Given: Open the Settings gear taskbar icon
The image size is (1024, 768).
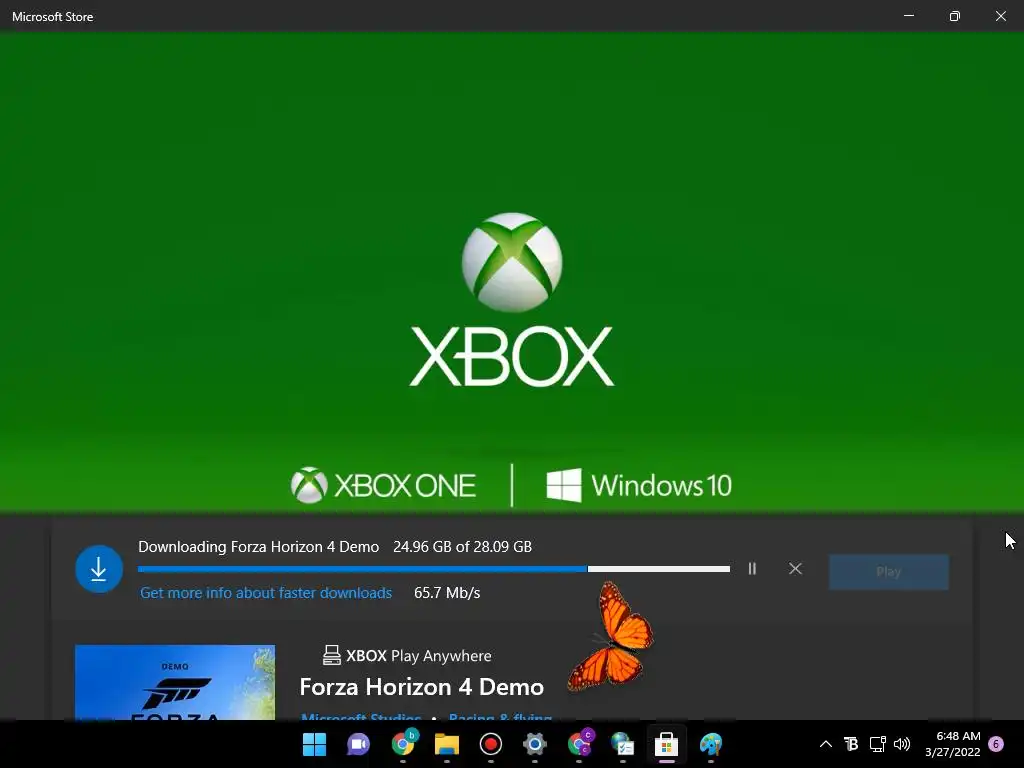Looking at the screenshot, I should click(x=534, y=744).
